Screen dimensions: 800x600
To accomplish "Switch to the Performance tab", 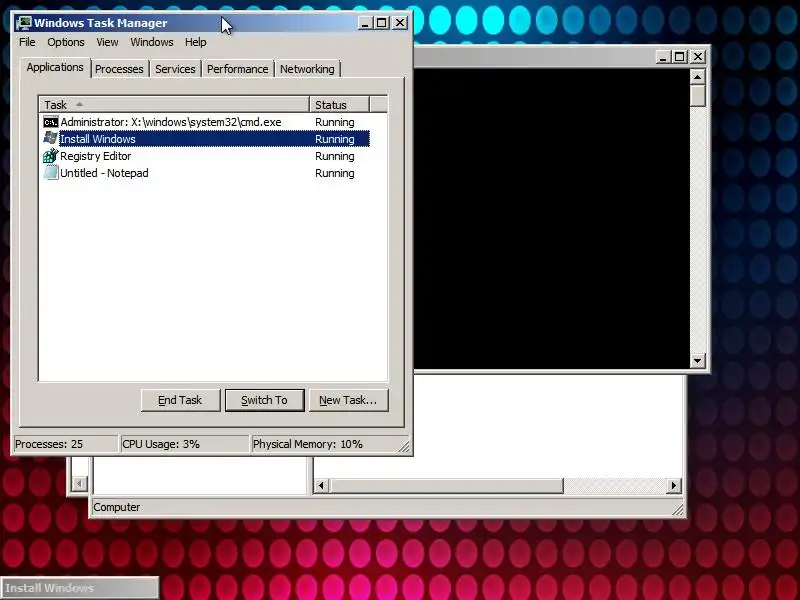I will [x=237, y=69].
